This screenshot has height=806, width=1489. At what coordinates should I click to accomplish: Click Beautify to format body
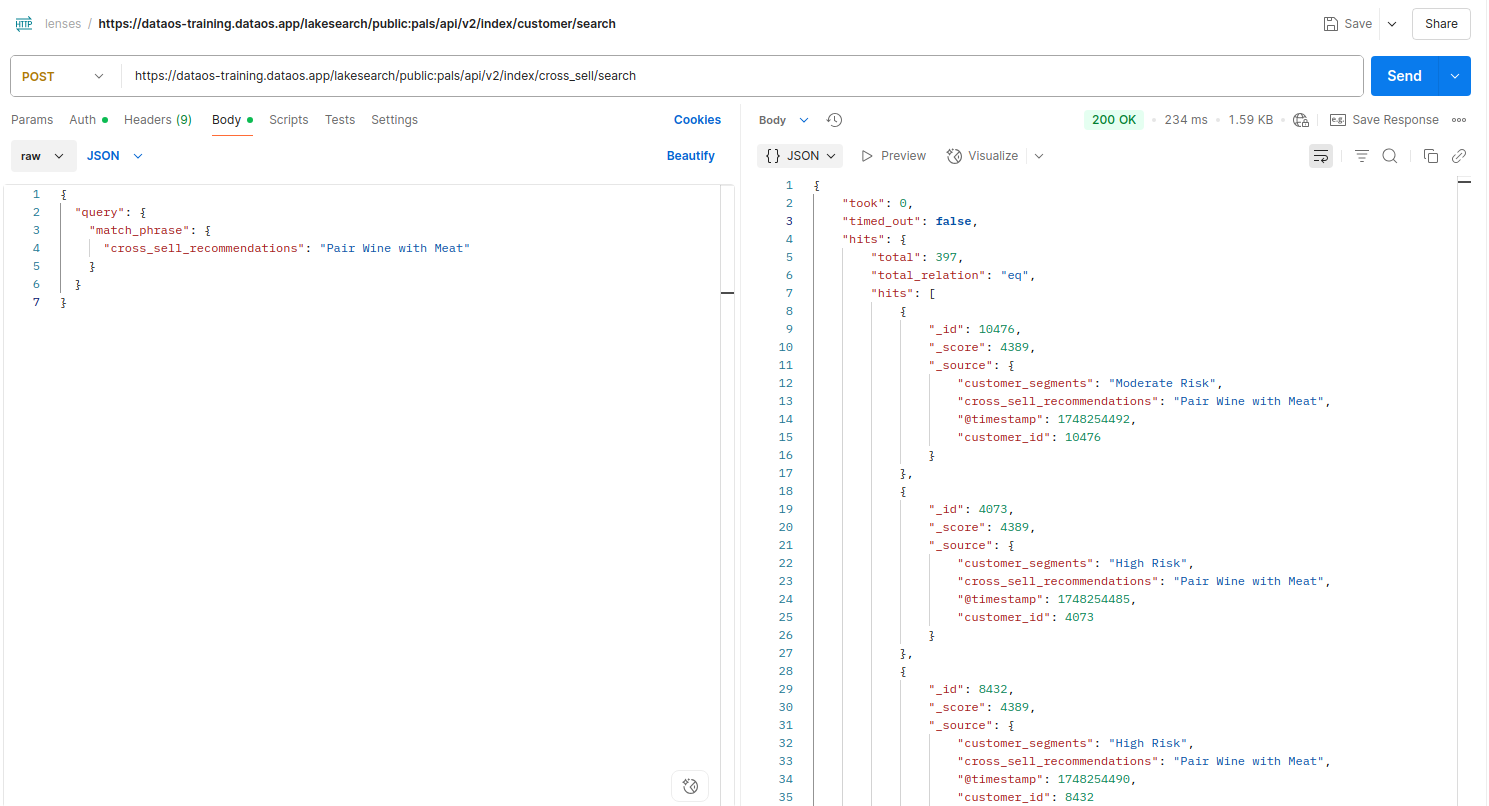[691, 156]
